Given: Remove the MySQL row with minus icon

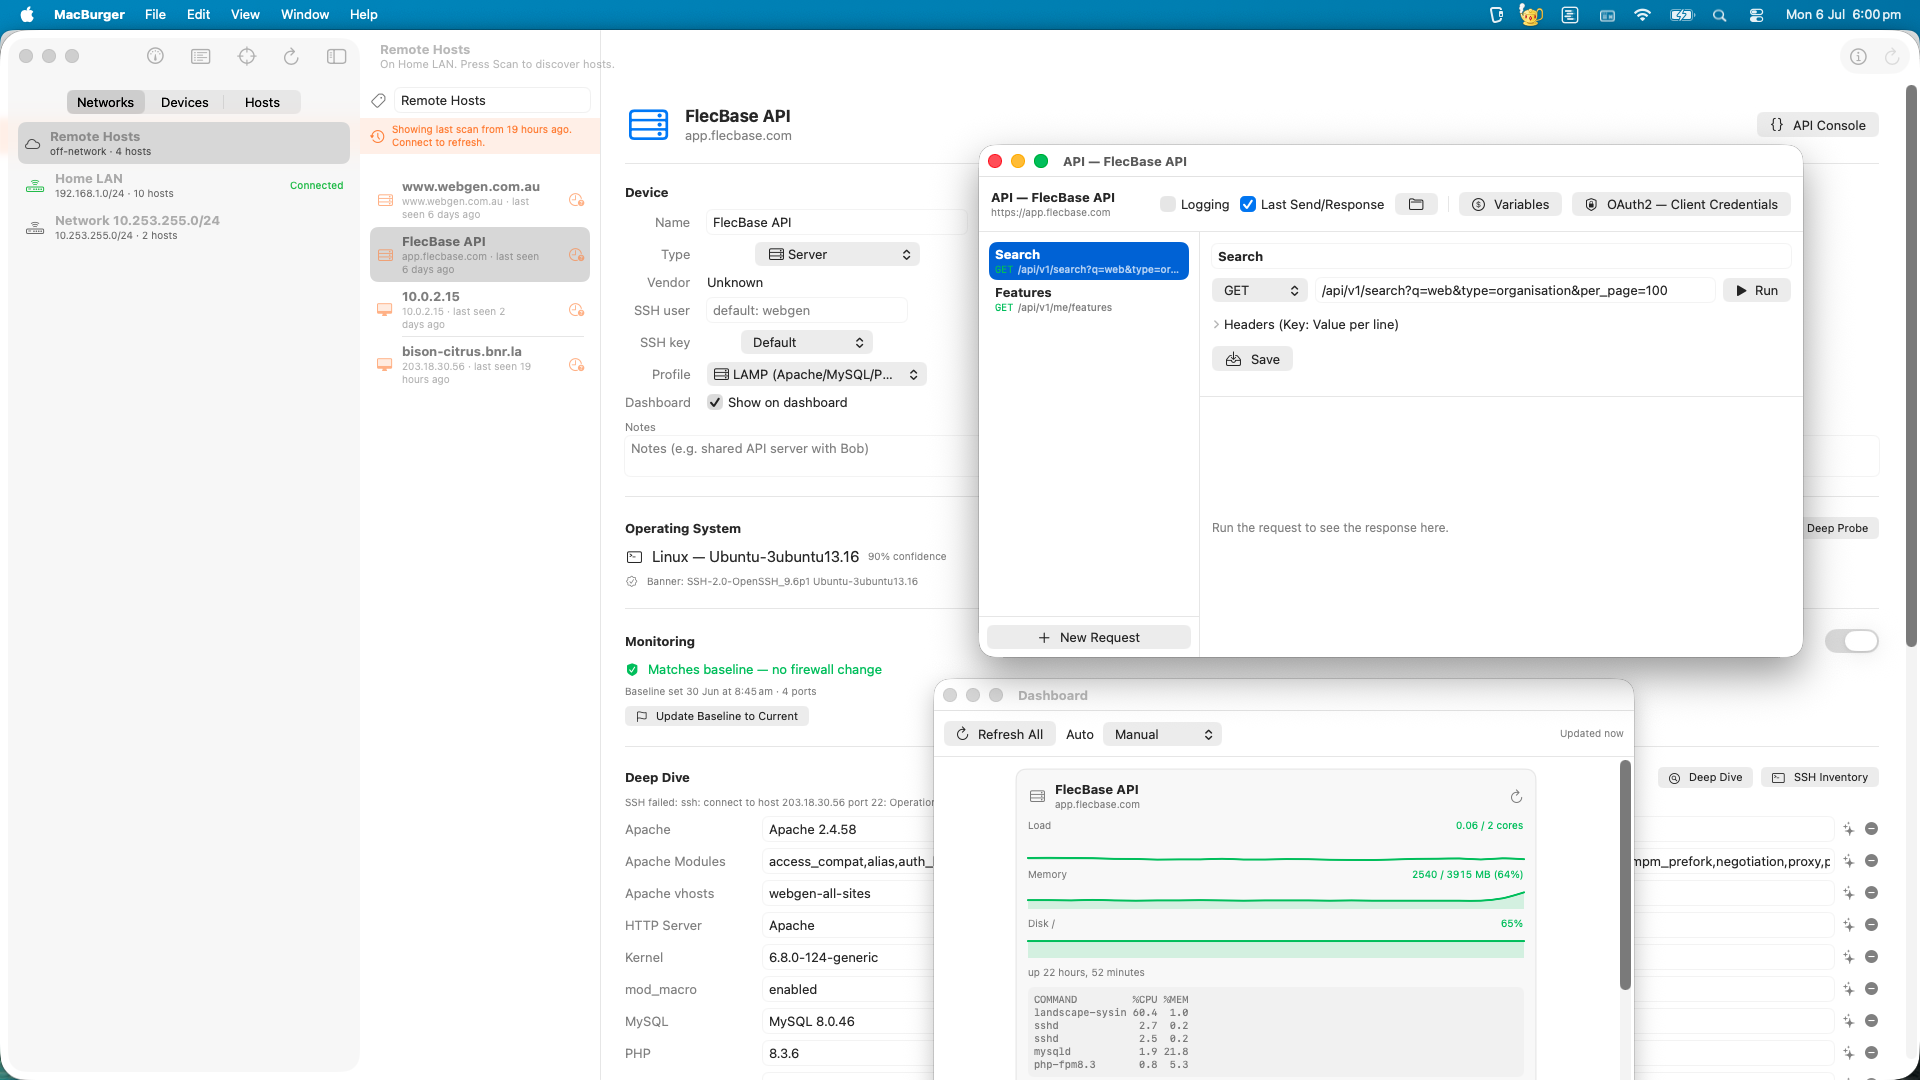Looking at the screenshot, I should (1871, 1021).
